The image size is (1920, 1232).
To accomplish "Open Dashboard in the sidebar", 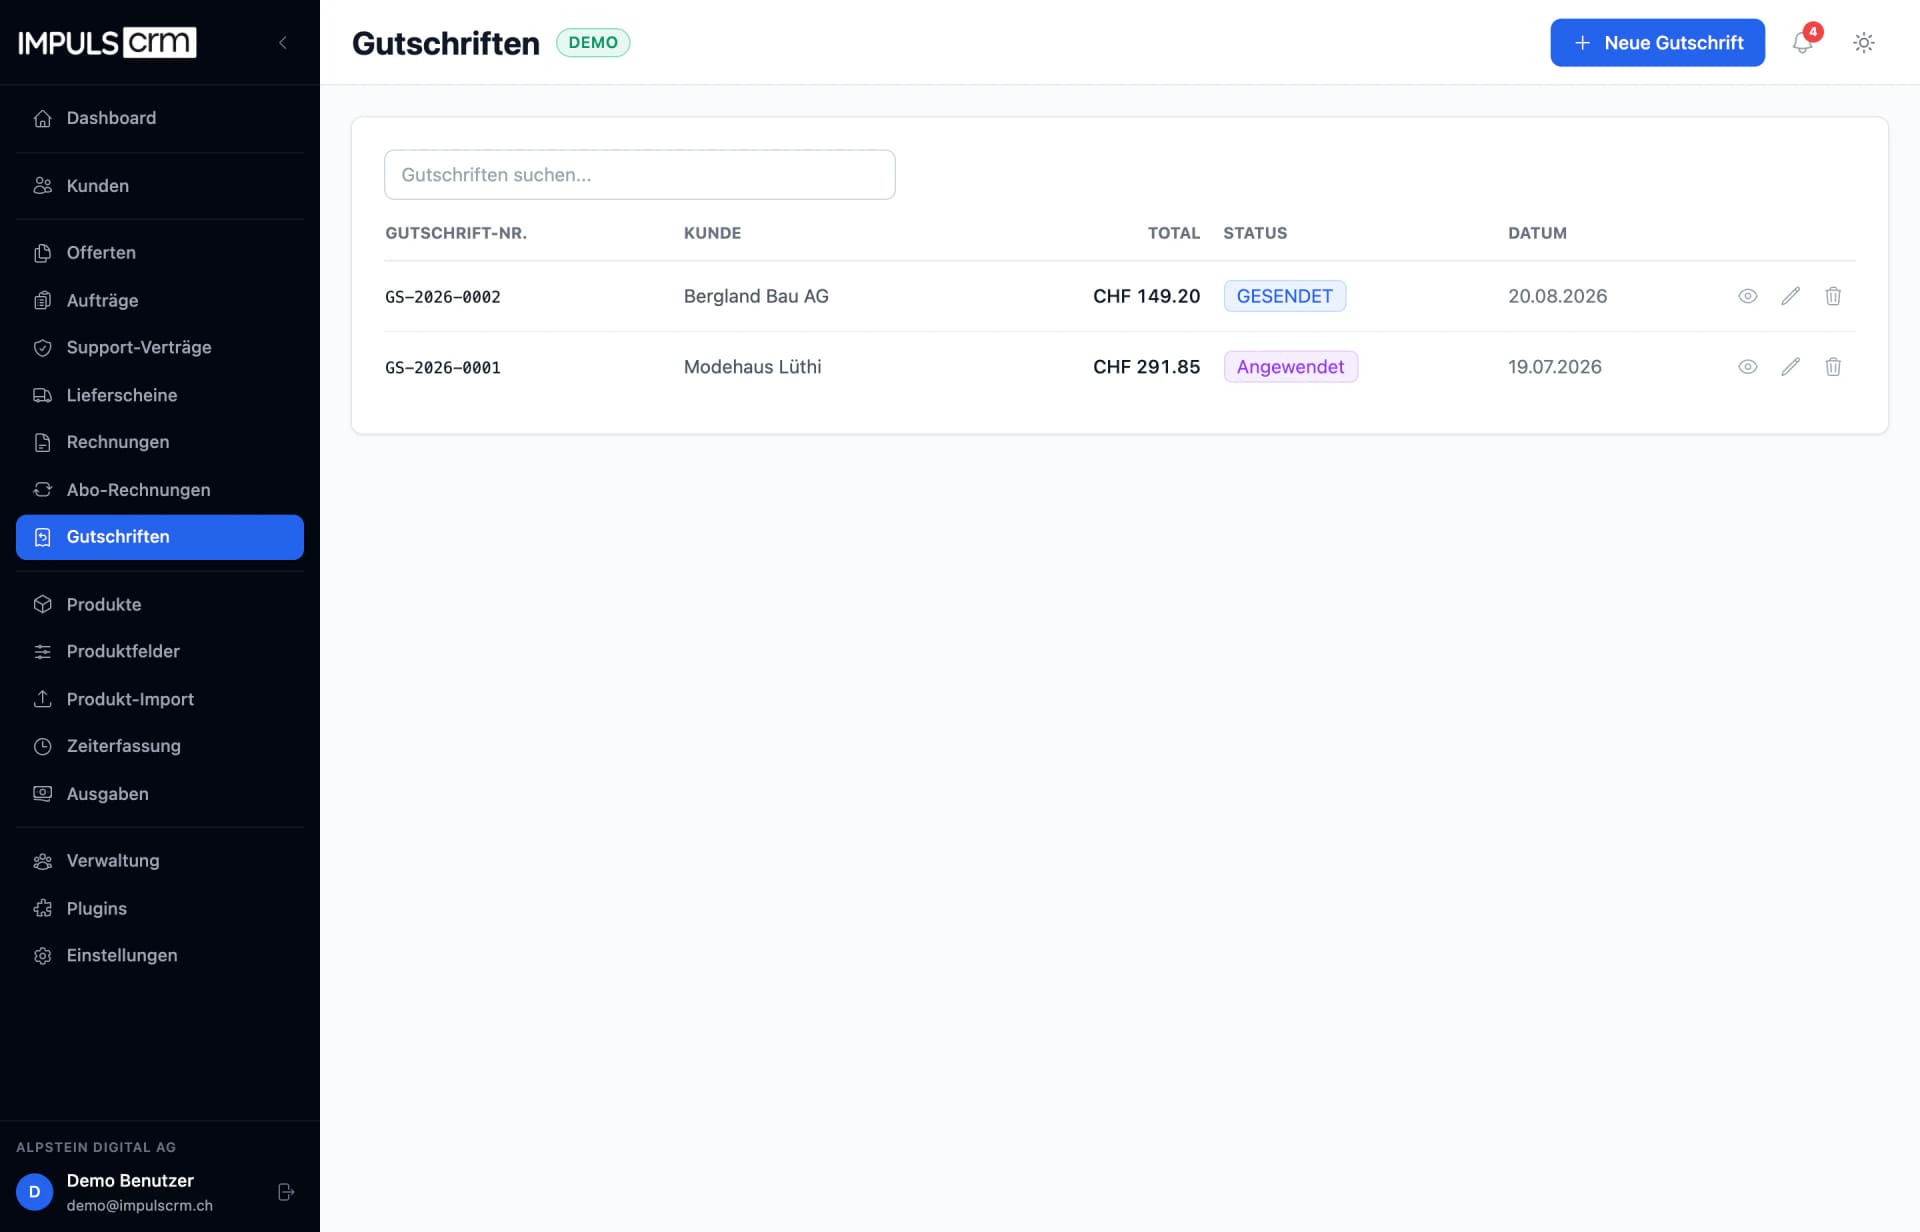I will tap(160, 118).
